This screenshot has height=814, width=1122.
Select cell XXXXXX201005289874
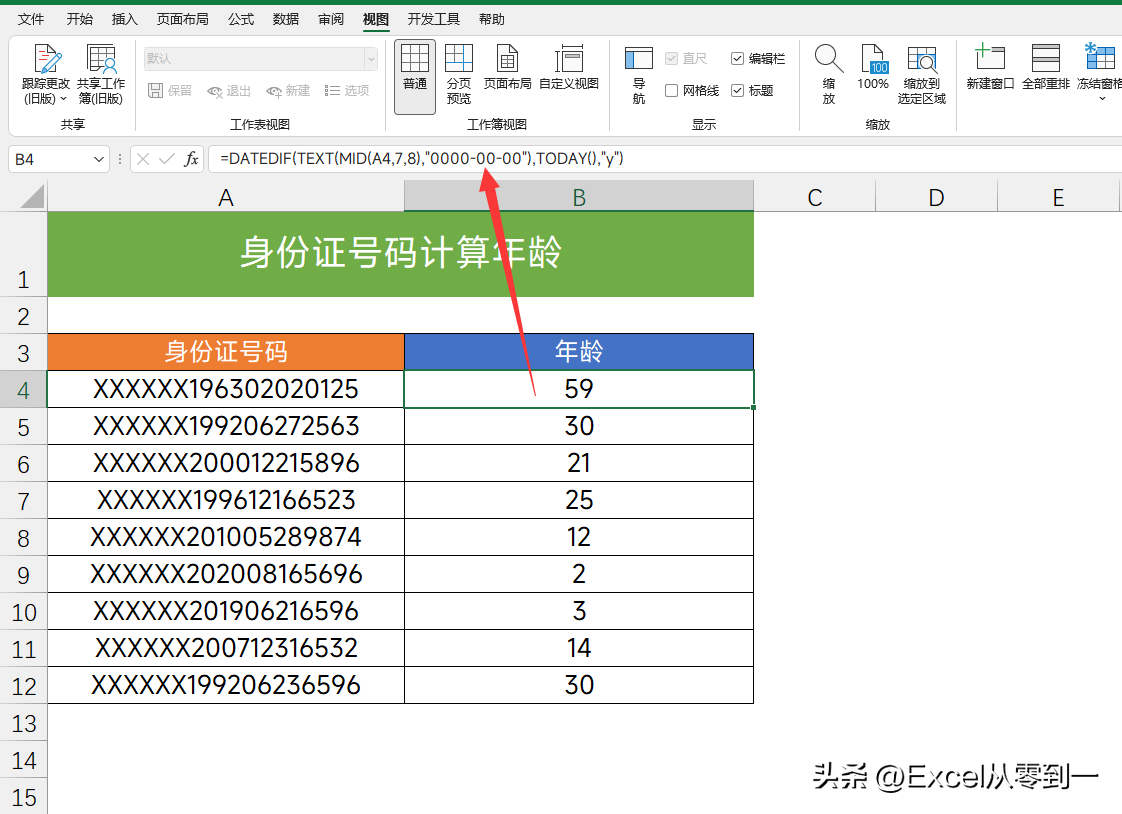(226, 537)
